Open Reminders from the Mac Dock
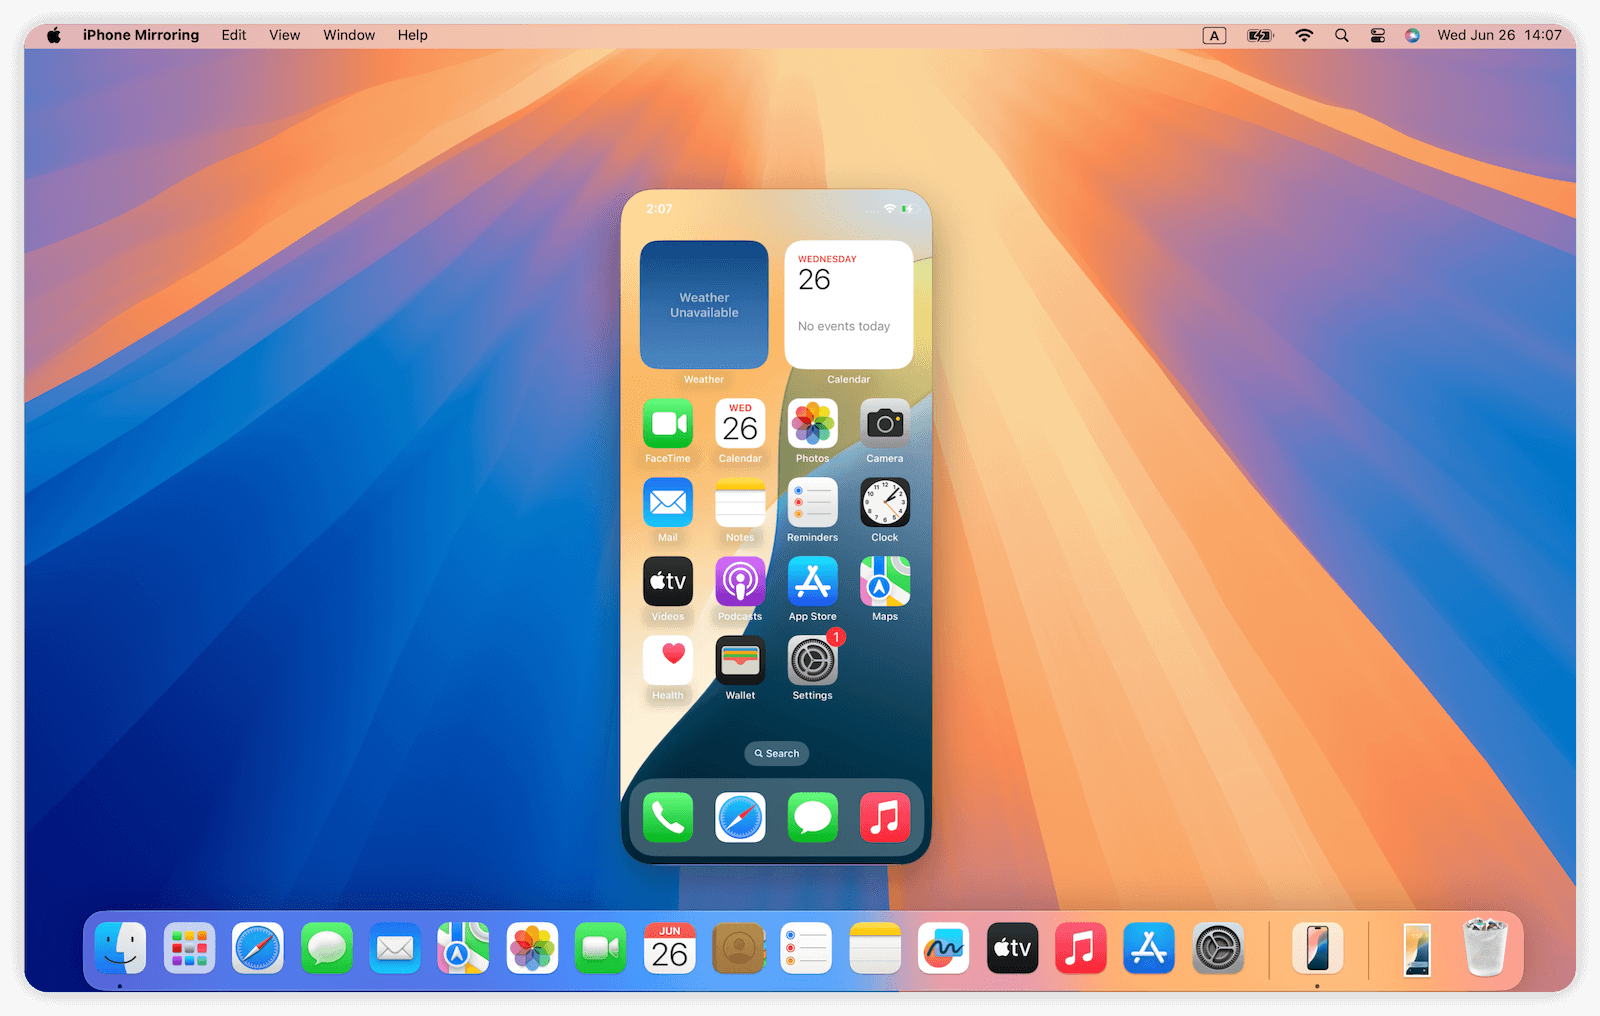This screenshot has height=1016, width=1600. (807, 948)
